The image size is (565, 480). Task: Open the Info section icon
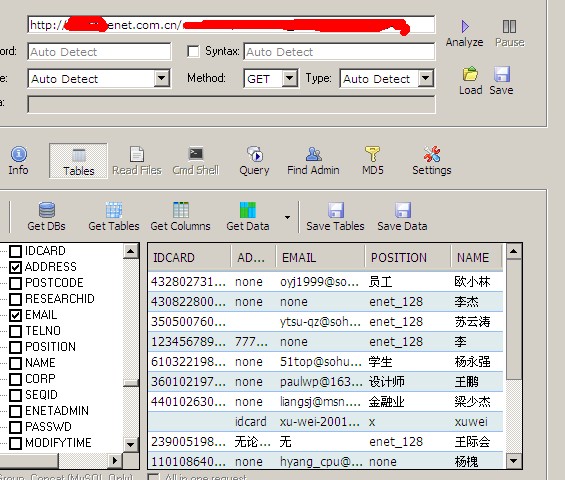(x=19, y=154)
